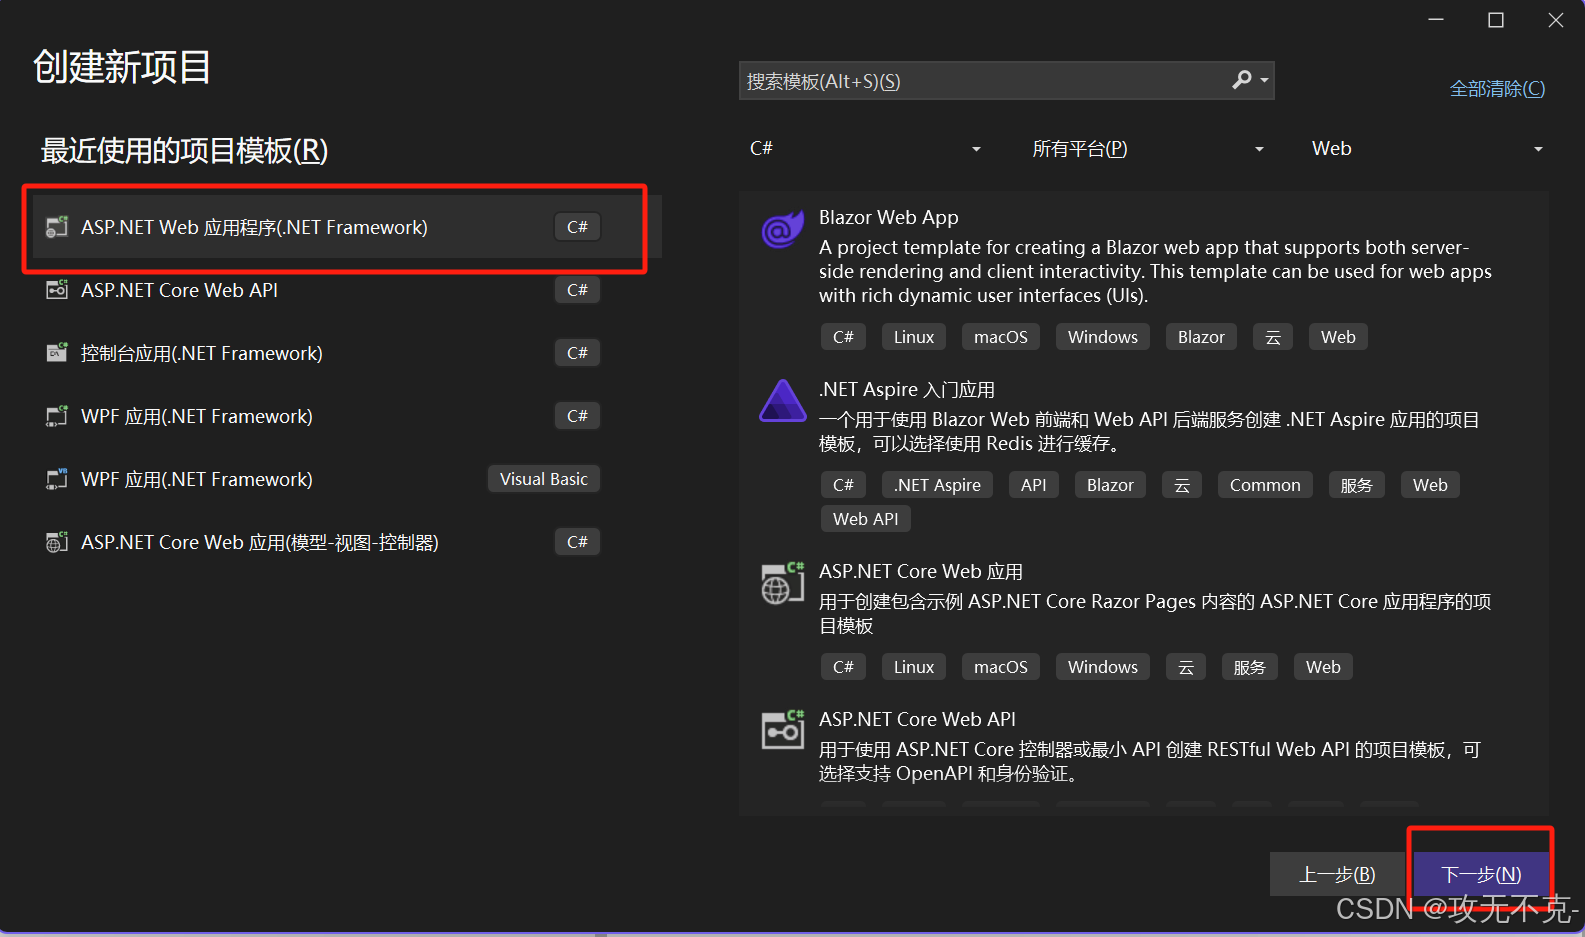This screenshot has height=937, width=1585.
Task: Click the 控制台应用 console template icon
Action: point(57,353)
